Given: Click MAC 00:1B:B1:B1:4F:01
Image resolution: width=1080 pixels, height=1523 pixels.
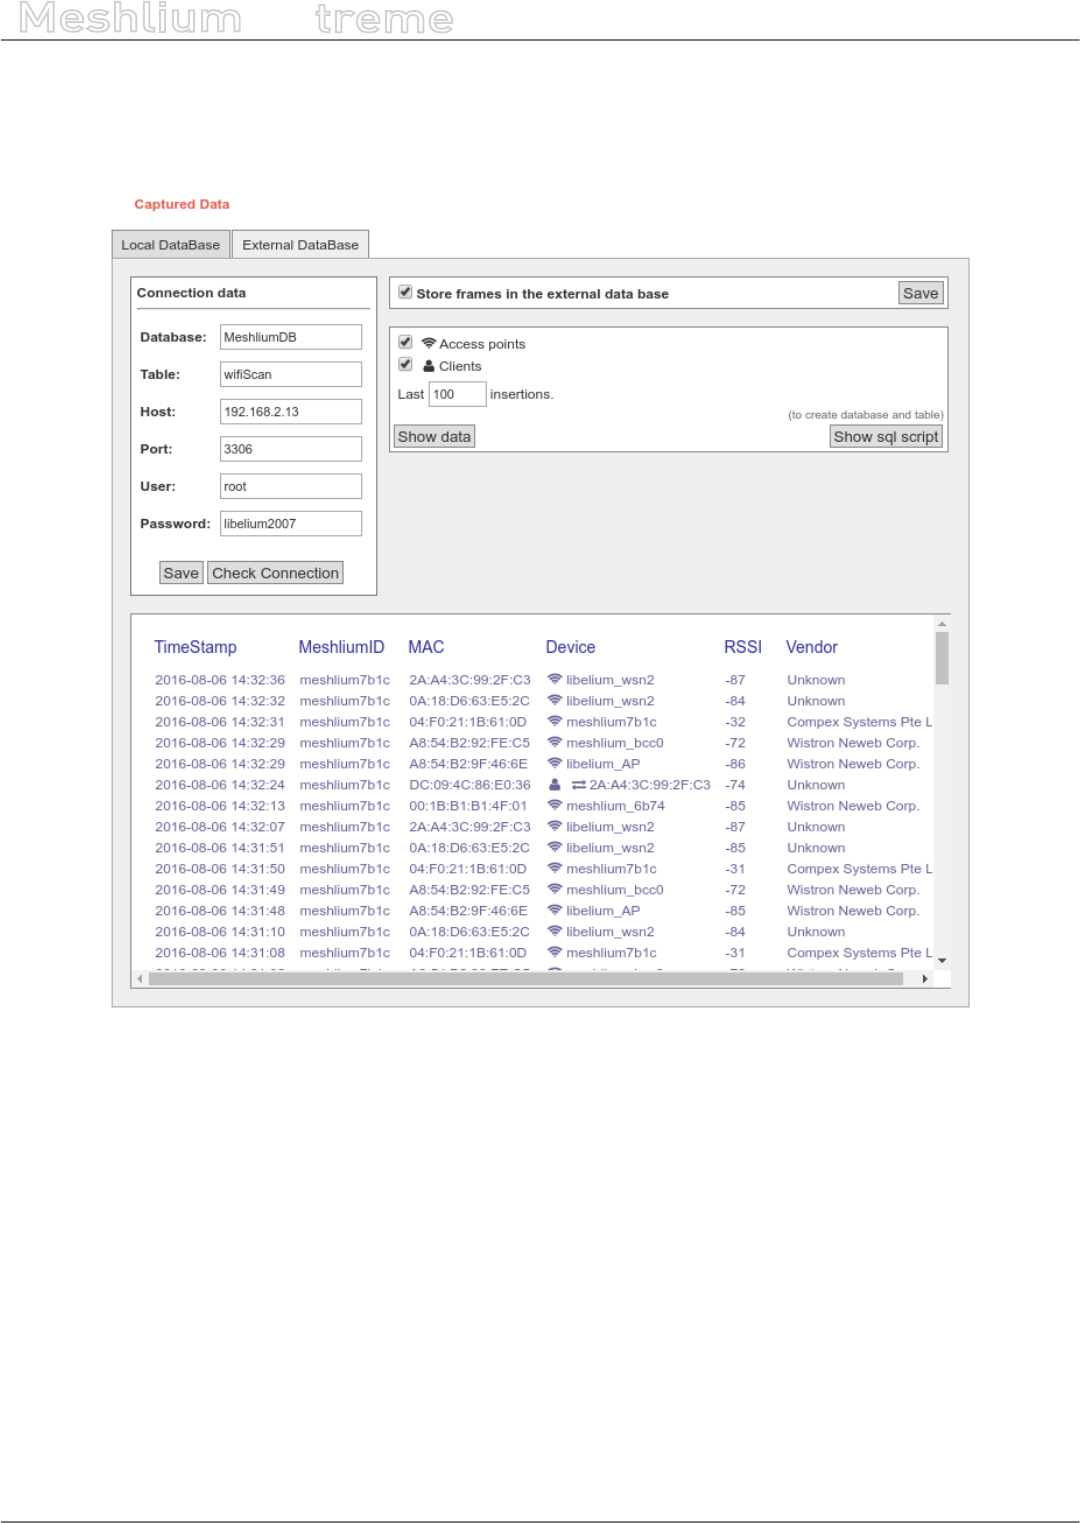Looking at the screenshot, I should [x=468, y=806].
